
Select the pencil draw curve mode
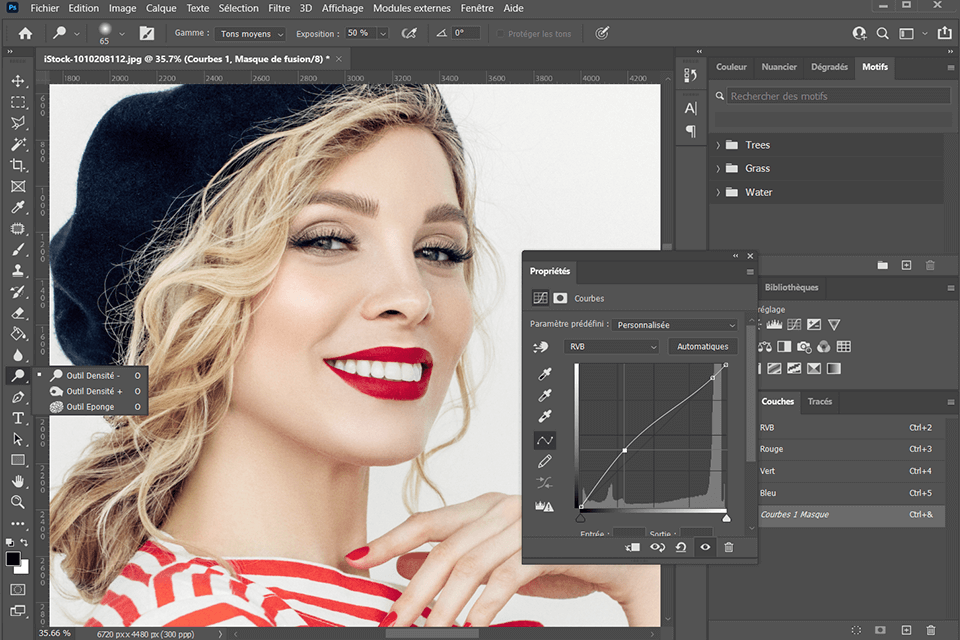tap(544, 461)
